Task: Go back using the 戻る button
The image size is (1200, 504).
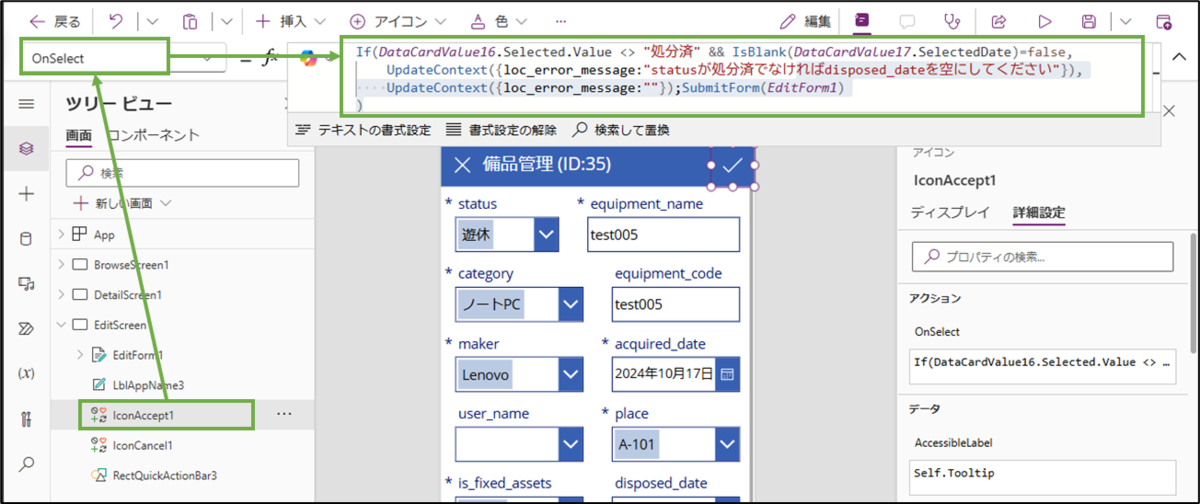Action: click(56, 20)
